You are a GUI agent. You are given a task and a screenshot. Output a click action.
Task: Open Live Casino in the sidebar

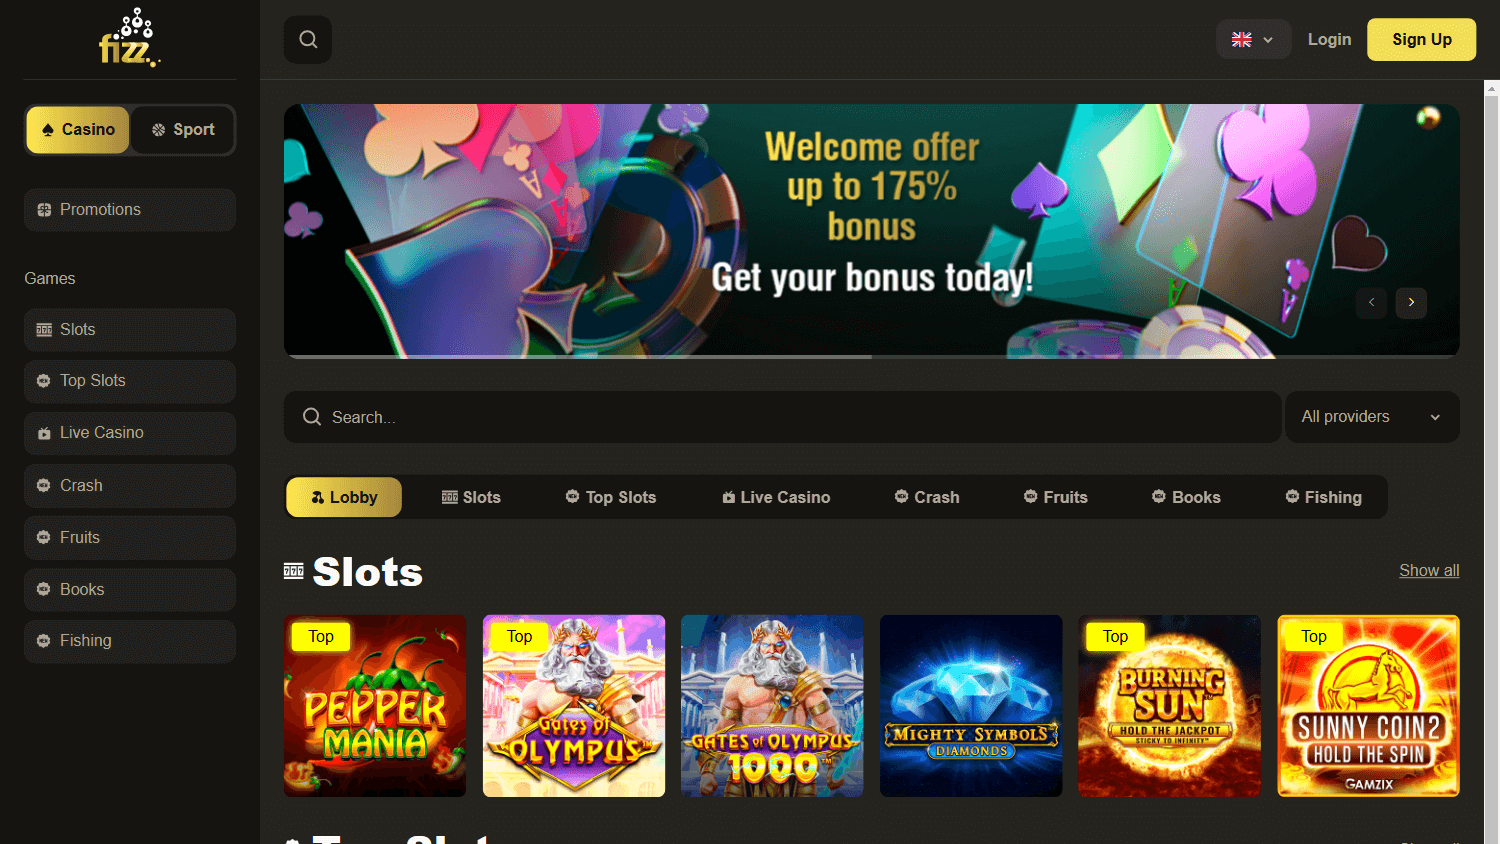click(130, 433)
